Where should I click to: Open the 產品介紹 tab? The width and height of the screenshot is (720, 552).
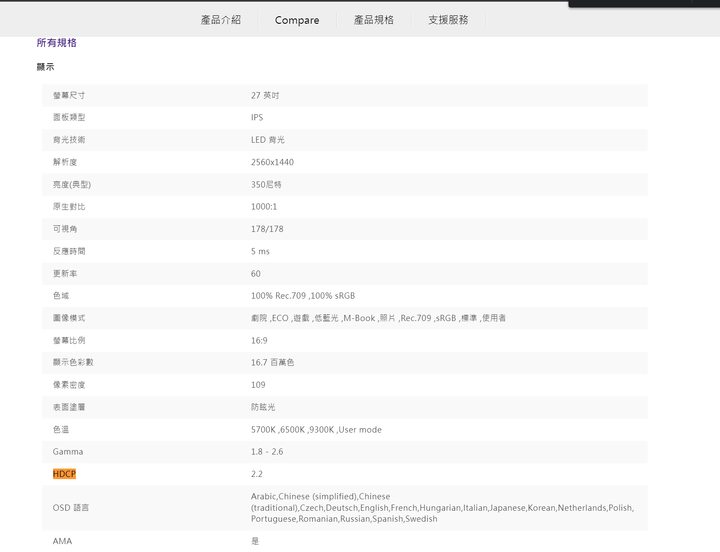(x=220, y=20)
